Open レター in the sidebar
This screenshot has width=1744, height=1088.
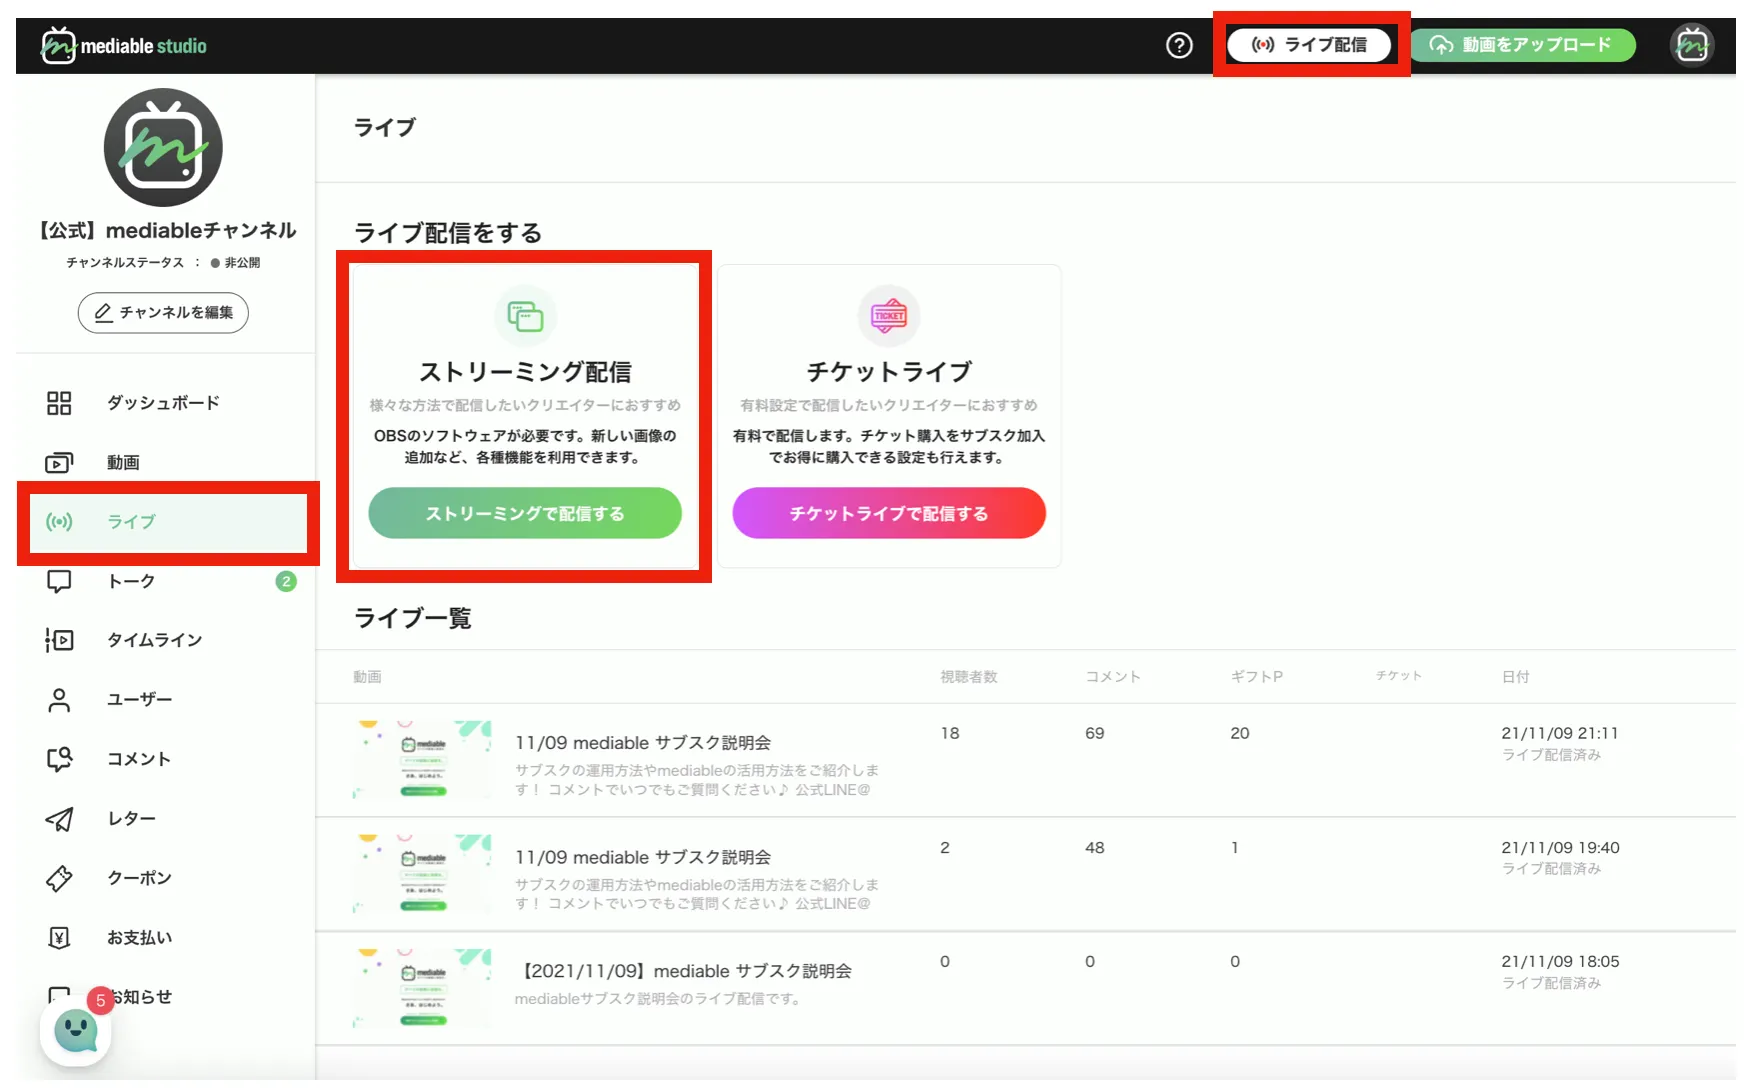(x=131, y=819)
